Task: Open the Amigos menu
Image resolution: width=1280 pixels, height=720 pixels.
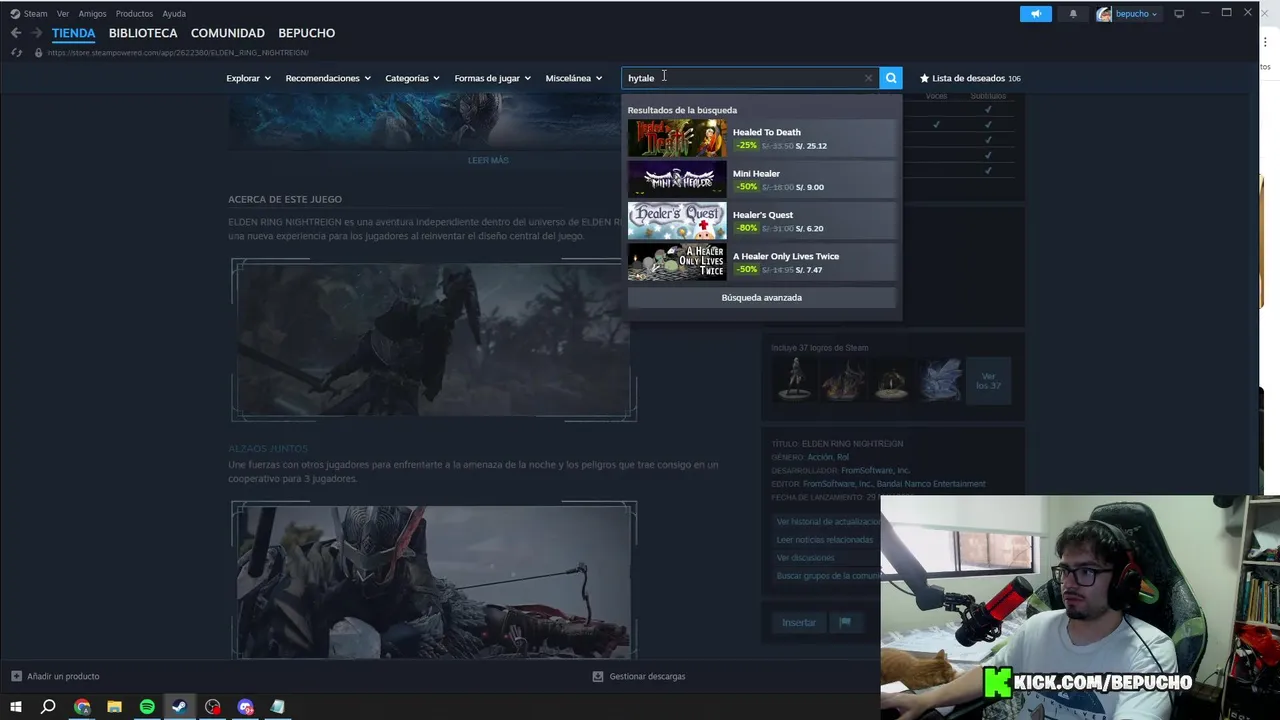Action: tap(92, 14)
